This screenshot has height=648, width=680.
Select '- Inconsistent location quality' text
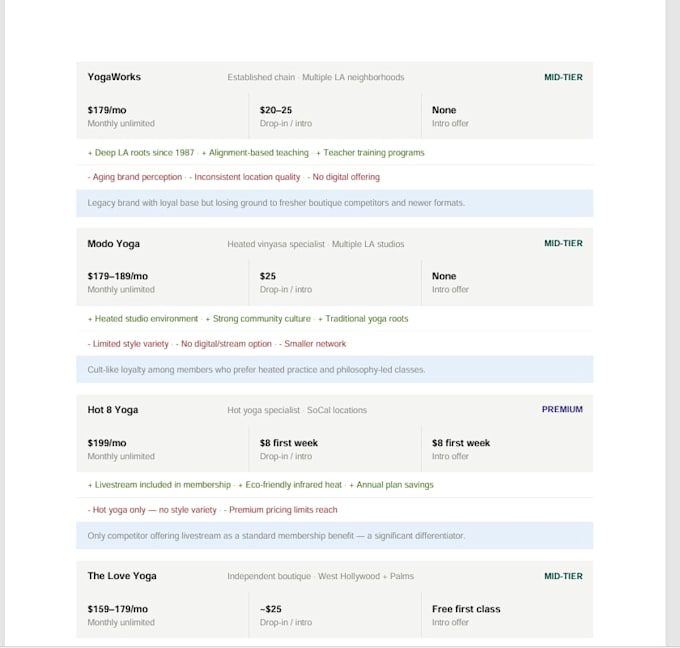point(245,177)
